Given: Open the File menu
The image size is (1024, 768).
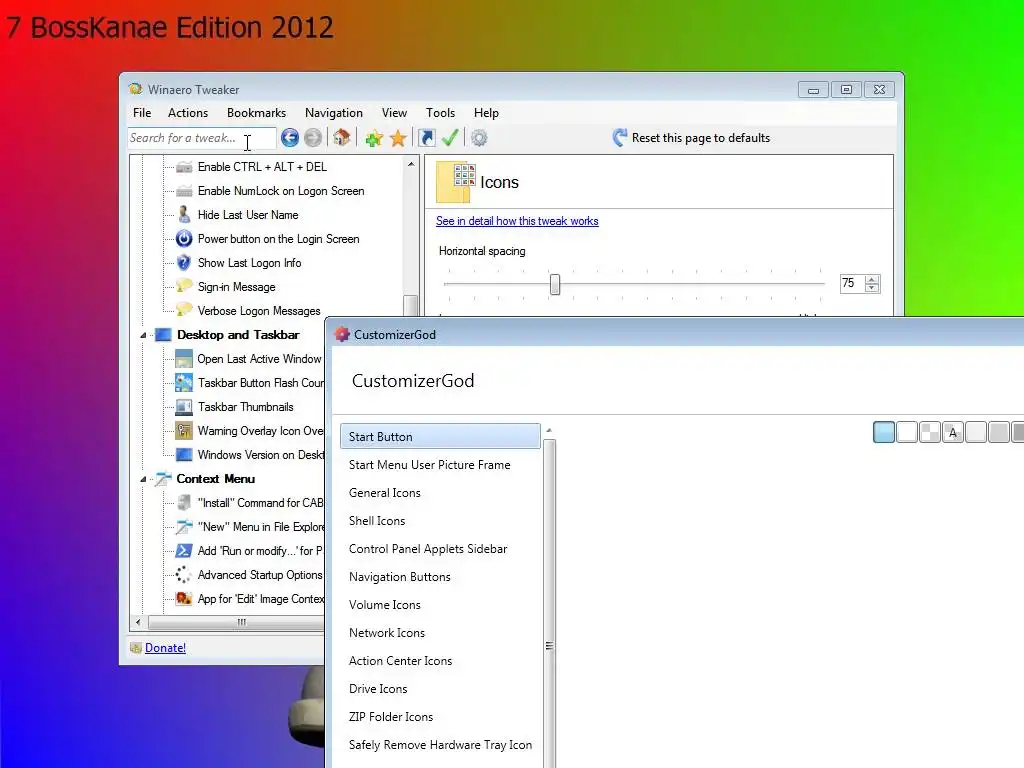Looking at the screenshot, I should (x=142, y=113).
